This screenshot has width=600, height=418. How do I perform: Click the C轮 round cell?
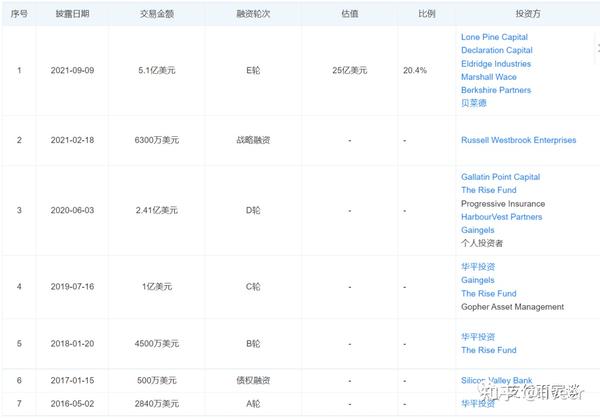click(253, 287)
